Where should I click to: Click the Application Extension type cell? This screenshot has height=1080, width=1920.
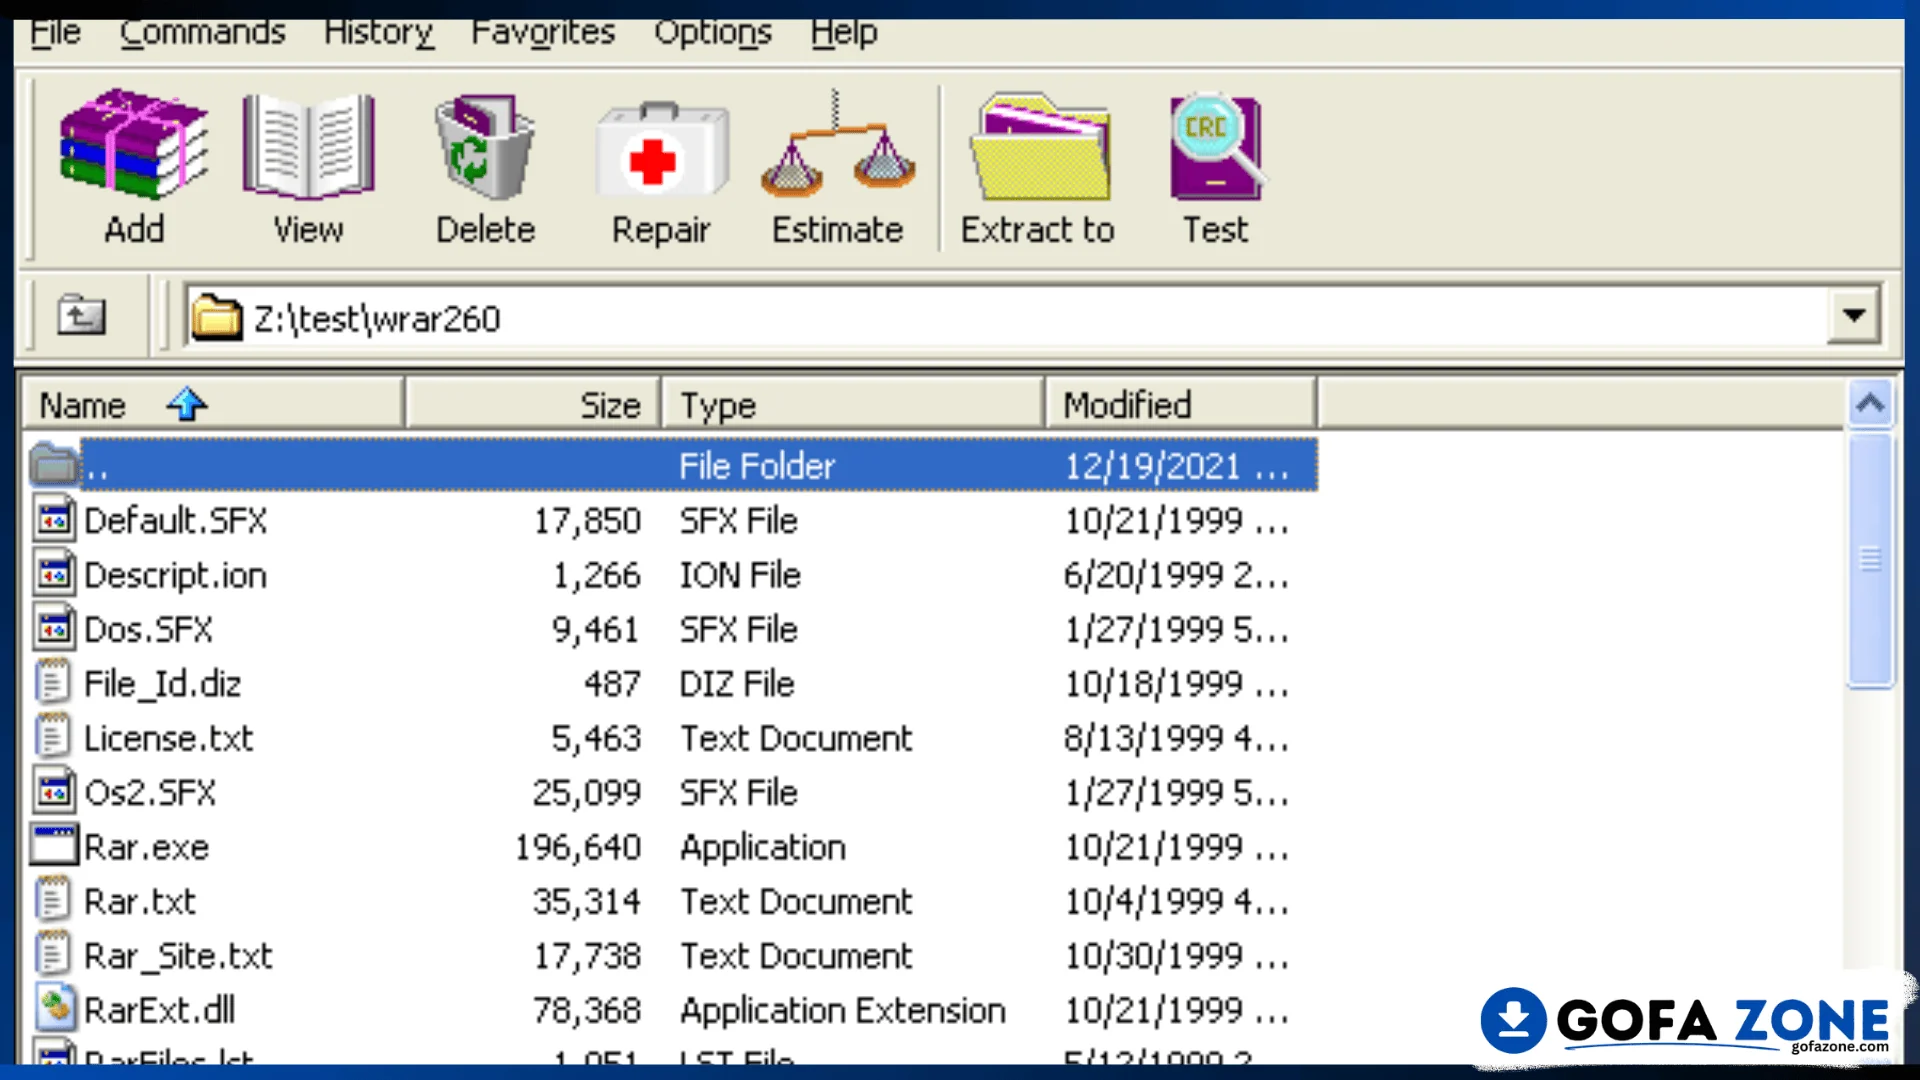tap(842, 1011)
